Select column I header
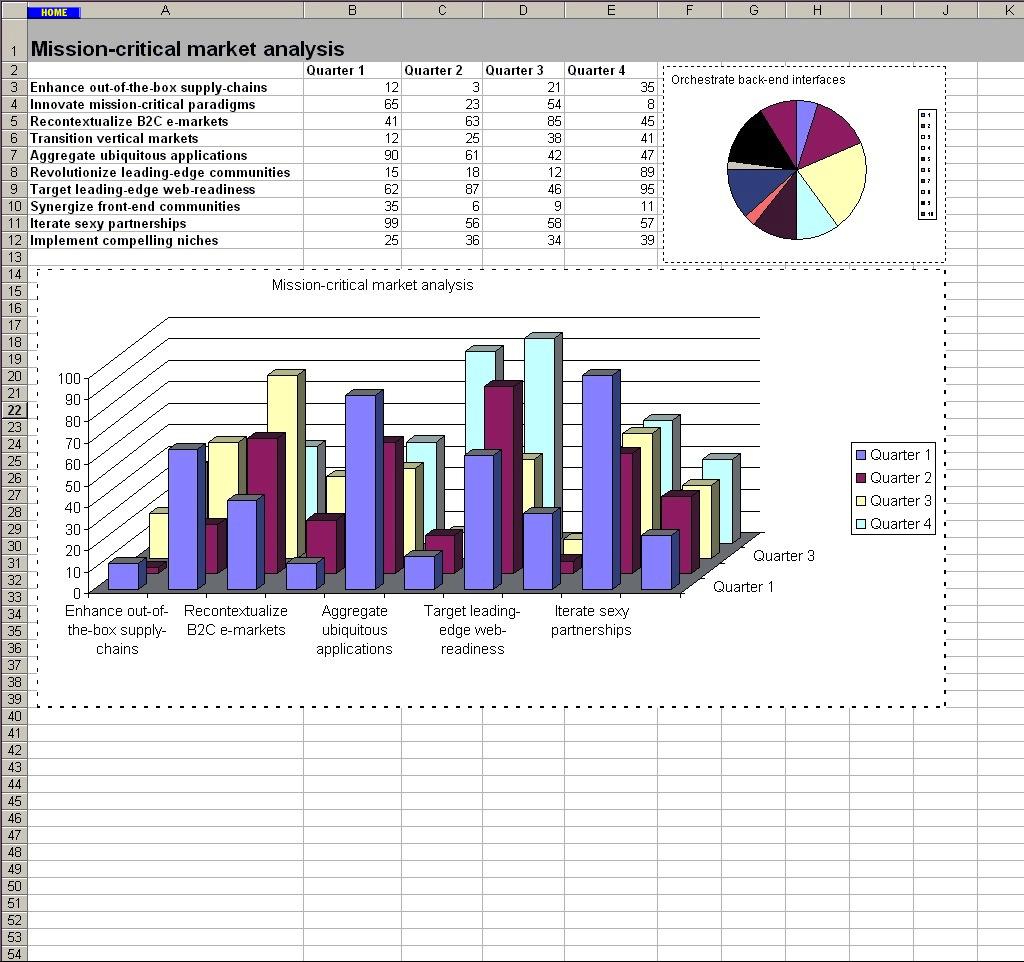 882,10
